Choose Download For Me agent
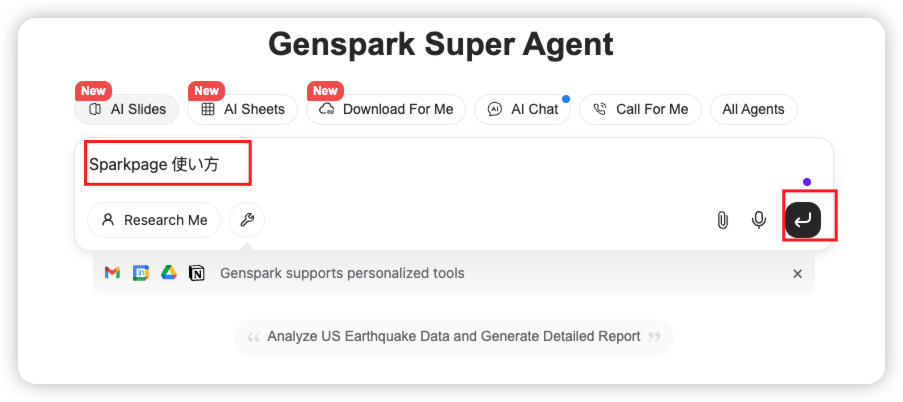The height and width of the screenshot is (402, 903). pyautogui.click(x=386, y=109)
